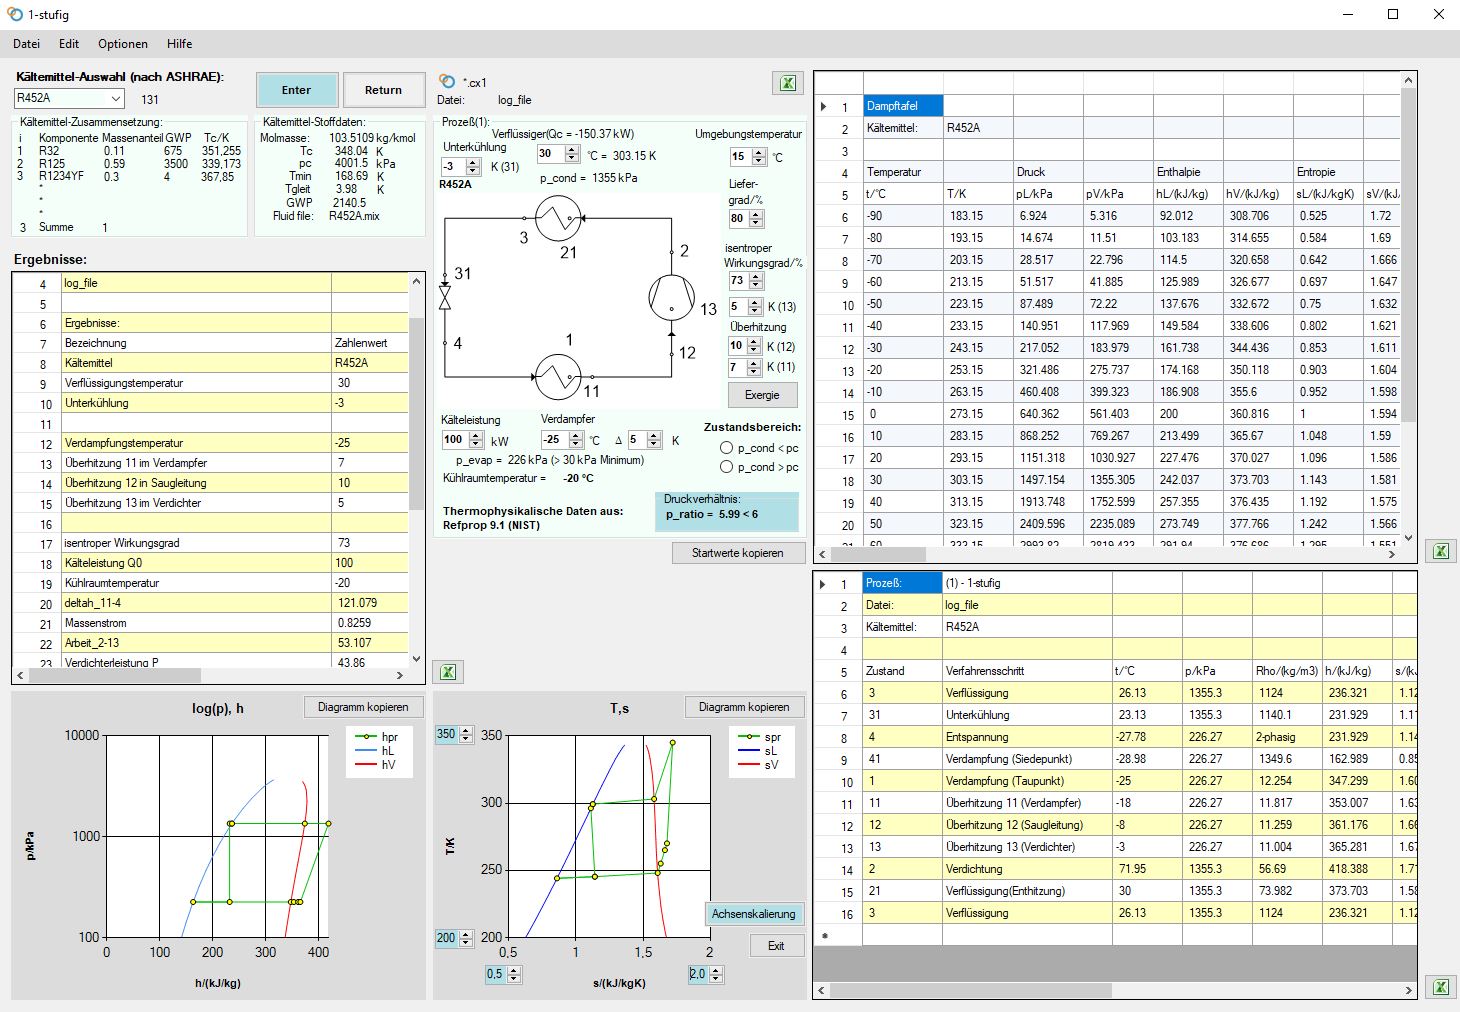
Task: Open the Optionen menu
Action: tap(122, 44)
